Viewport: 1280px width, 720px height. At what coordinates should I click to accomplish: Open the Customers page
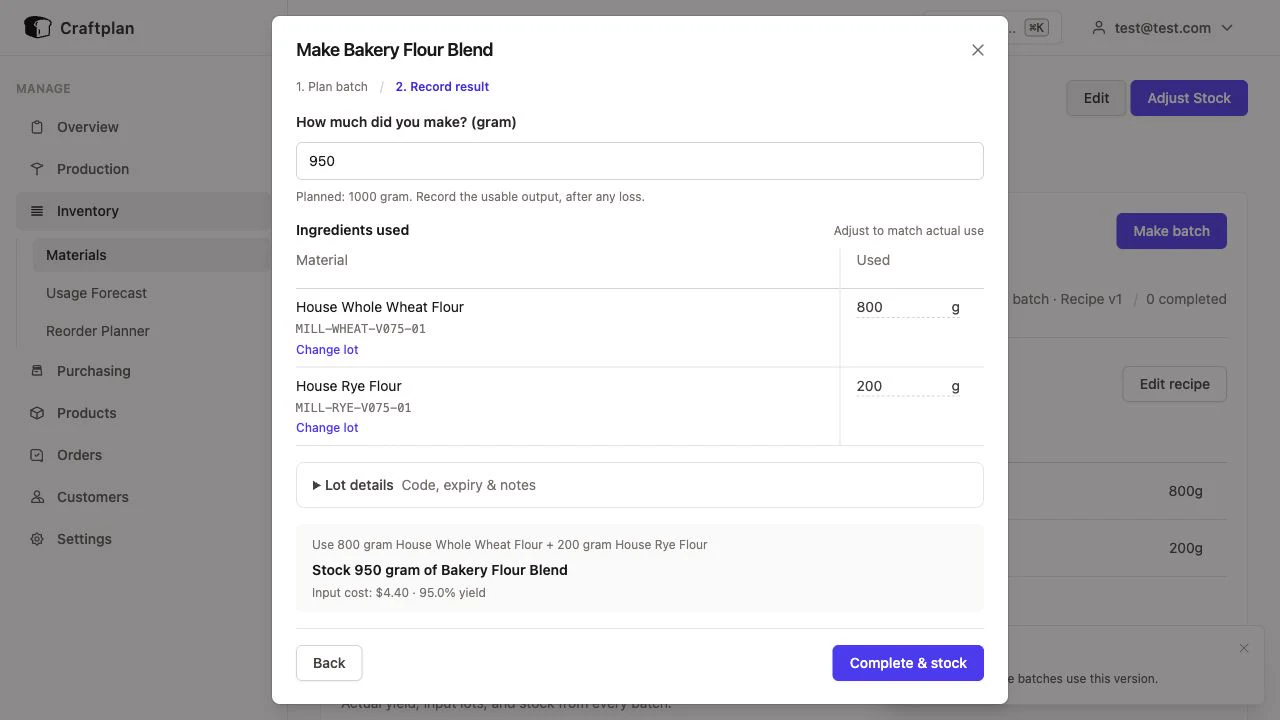[x=92, y=497]
